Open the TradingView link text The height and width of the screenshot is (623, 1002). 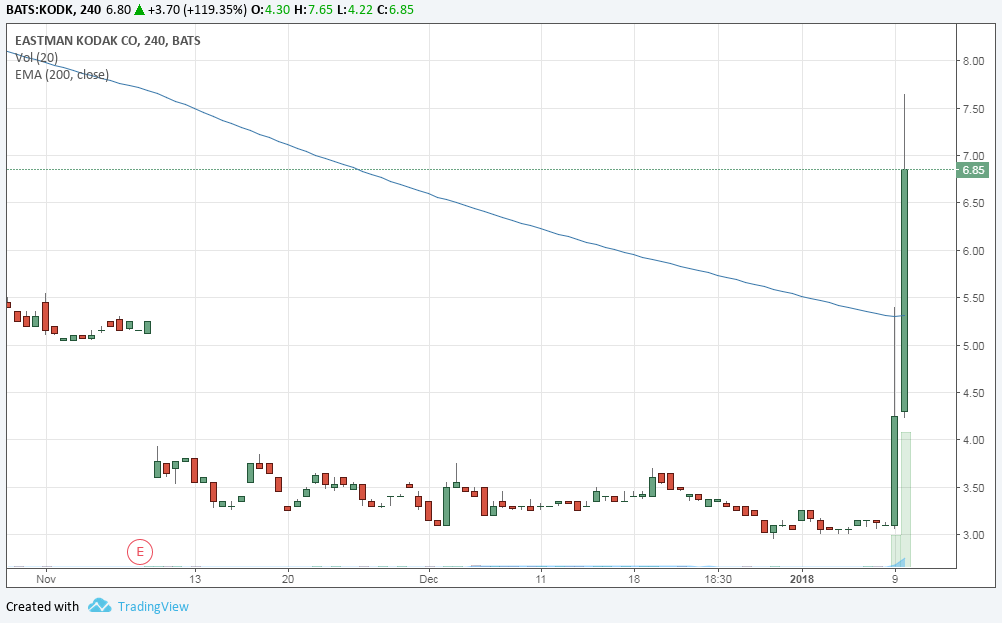(153, 606)
